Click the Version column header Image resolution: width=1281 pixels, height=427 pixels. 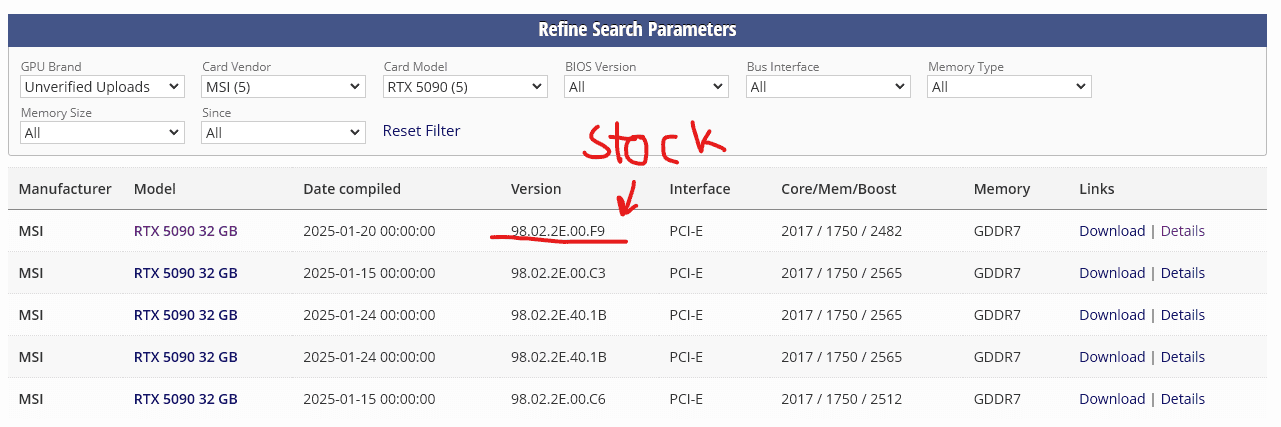536,189
